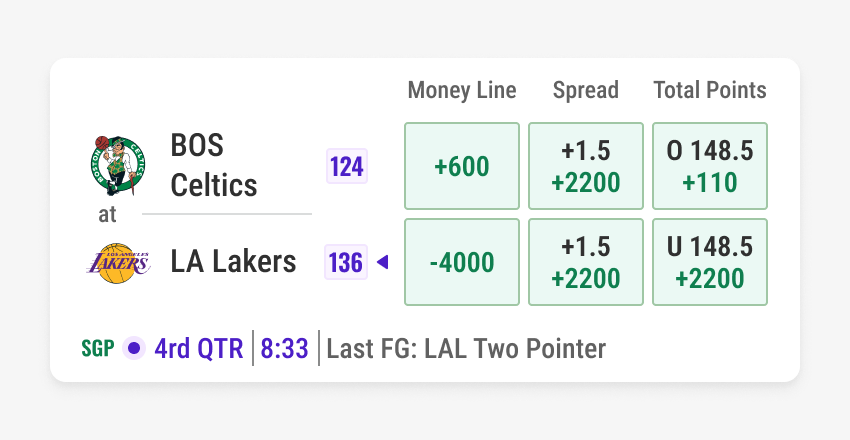Pick Over 148.5 total points
The image size is (850, 440).
pos(710,166)
